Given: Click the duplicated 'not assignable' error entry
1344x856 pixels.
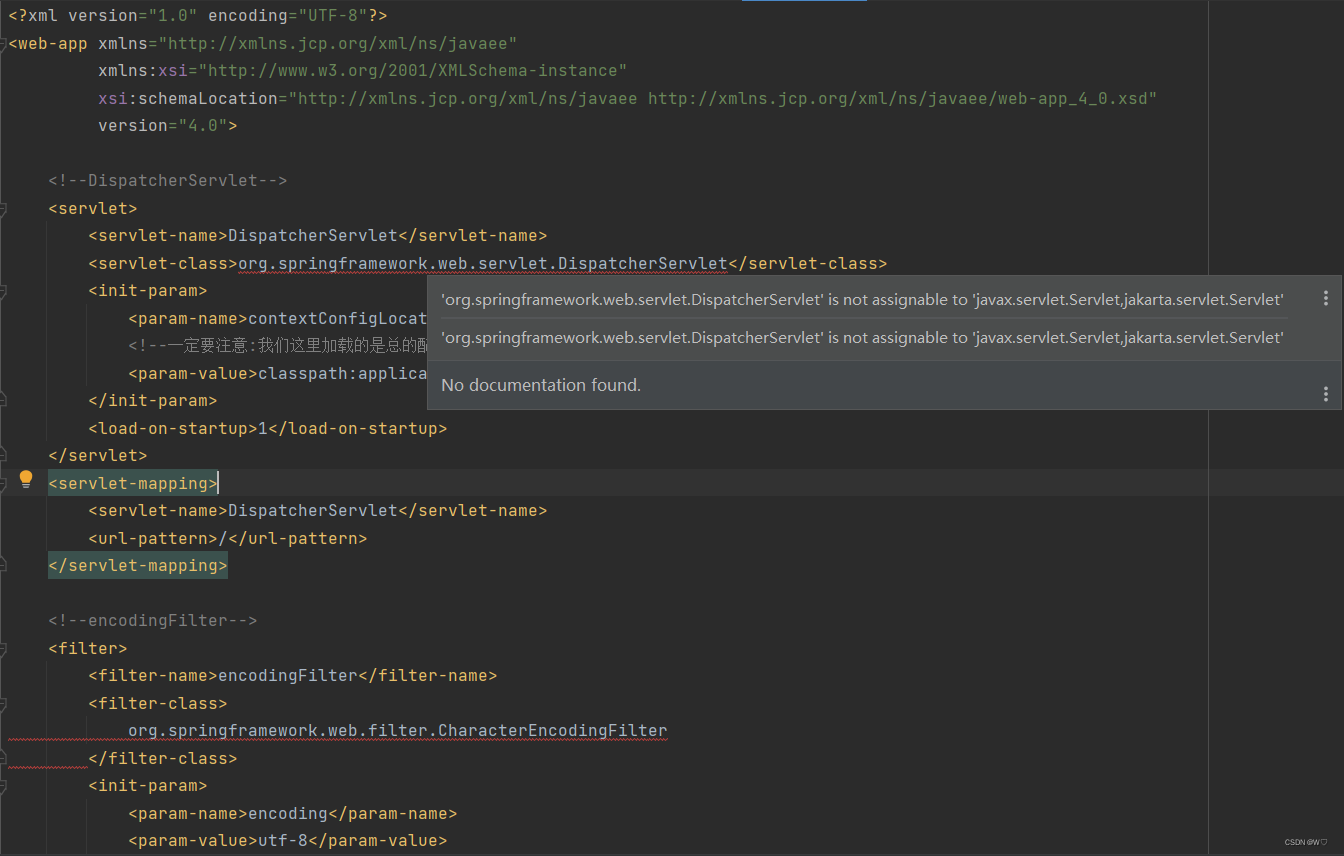Looking at the screenshot, I should 862,337.
